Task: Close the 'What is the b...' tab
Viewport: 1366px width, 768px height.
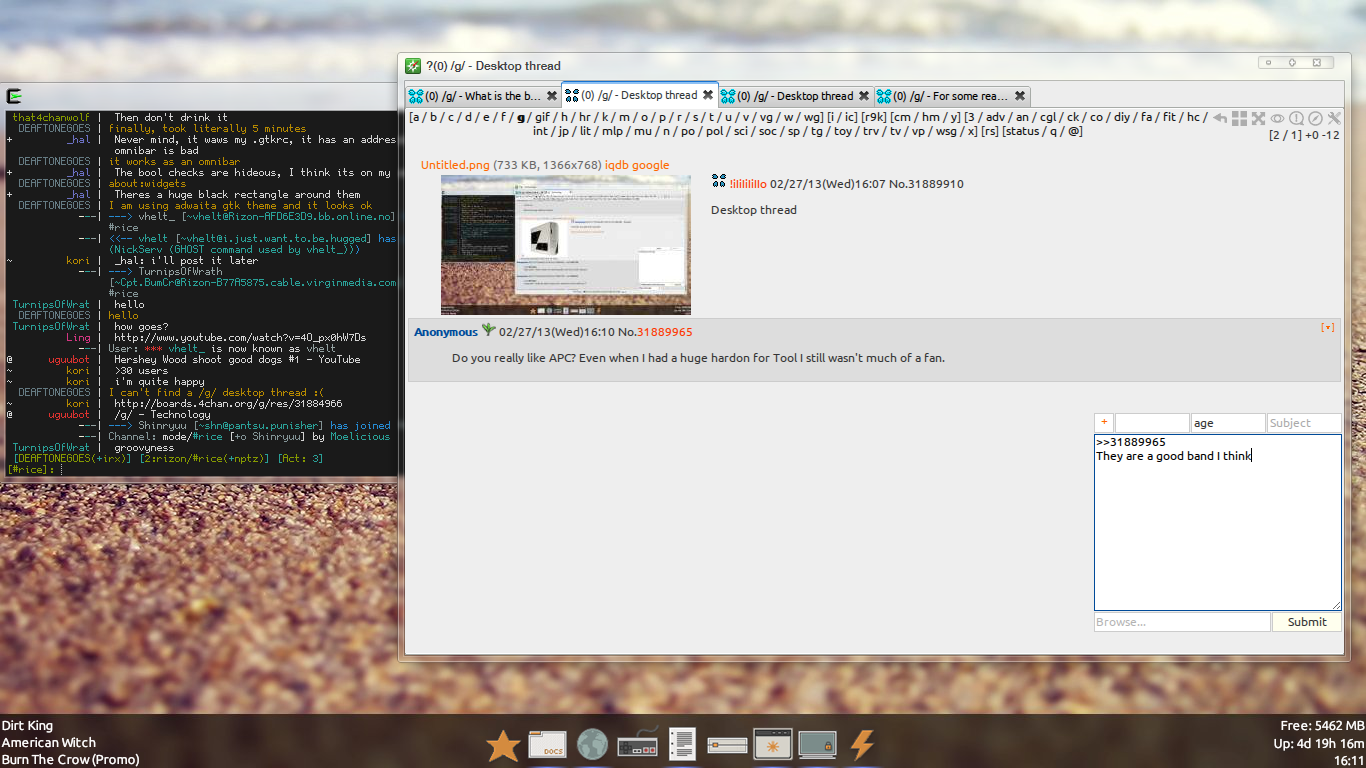Action: pyautogui.click(x=552, y=96)
